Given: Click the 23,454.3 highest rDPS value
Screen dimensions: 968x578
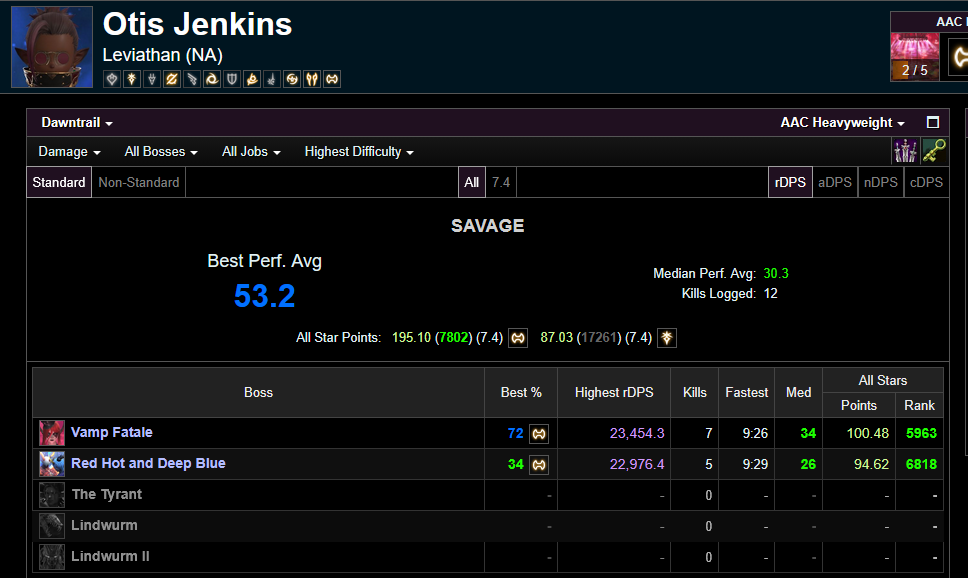Looking at the screenshot, I should pos(637,433).
